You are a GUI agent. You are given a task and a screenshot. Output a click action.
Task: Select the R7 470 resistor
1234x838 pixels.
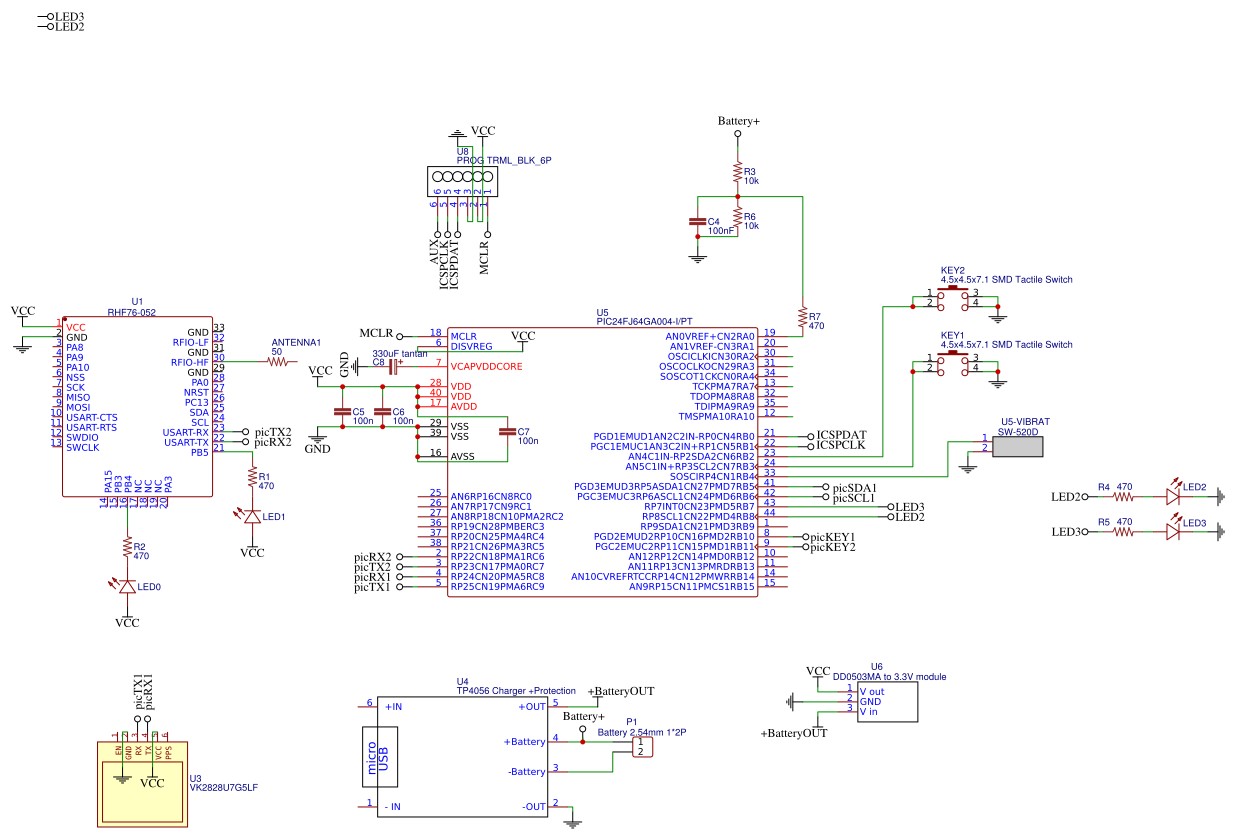(802, 318)
